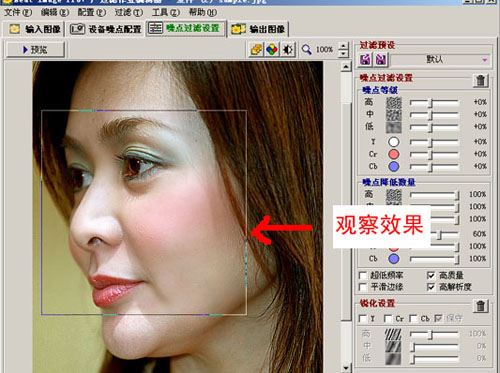Click the 噪点等级 Cr slider
This screenshot has height=373, width=500.
pyautogui.click(x=434, y=154)
